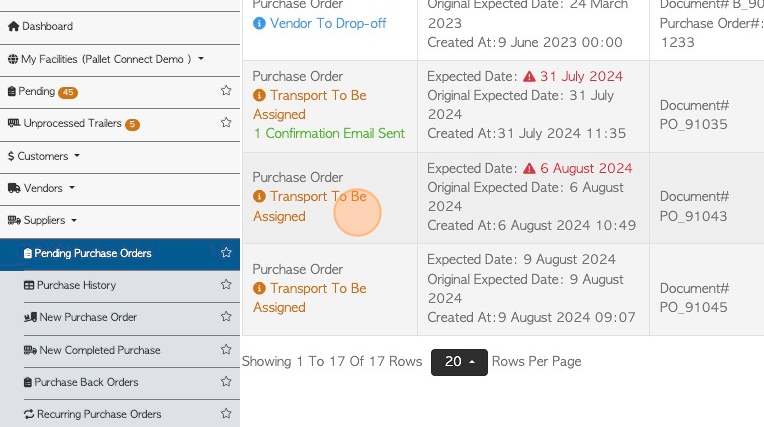Viewport: 764px width, 427px height.
Task: Expand the Vendors menu section
Action: click(41, 188)
